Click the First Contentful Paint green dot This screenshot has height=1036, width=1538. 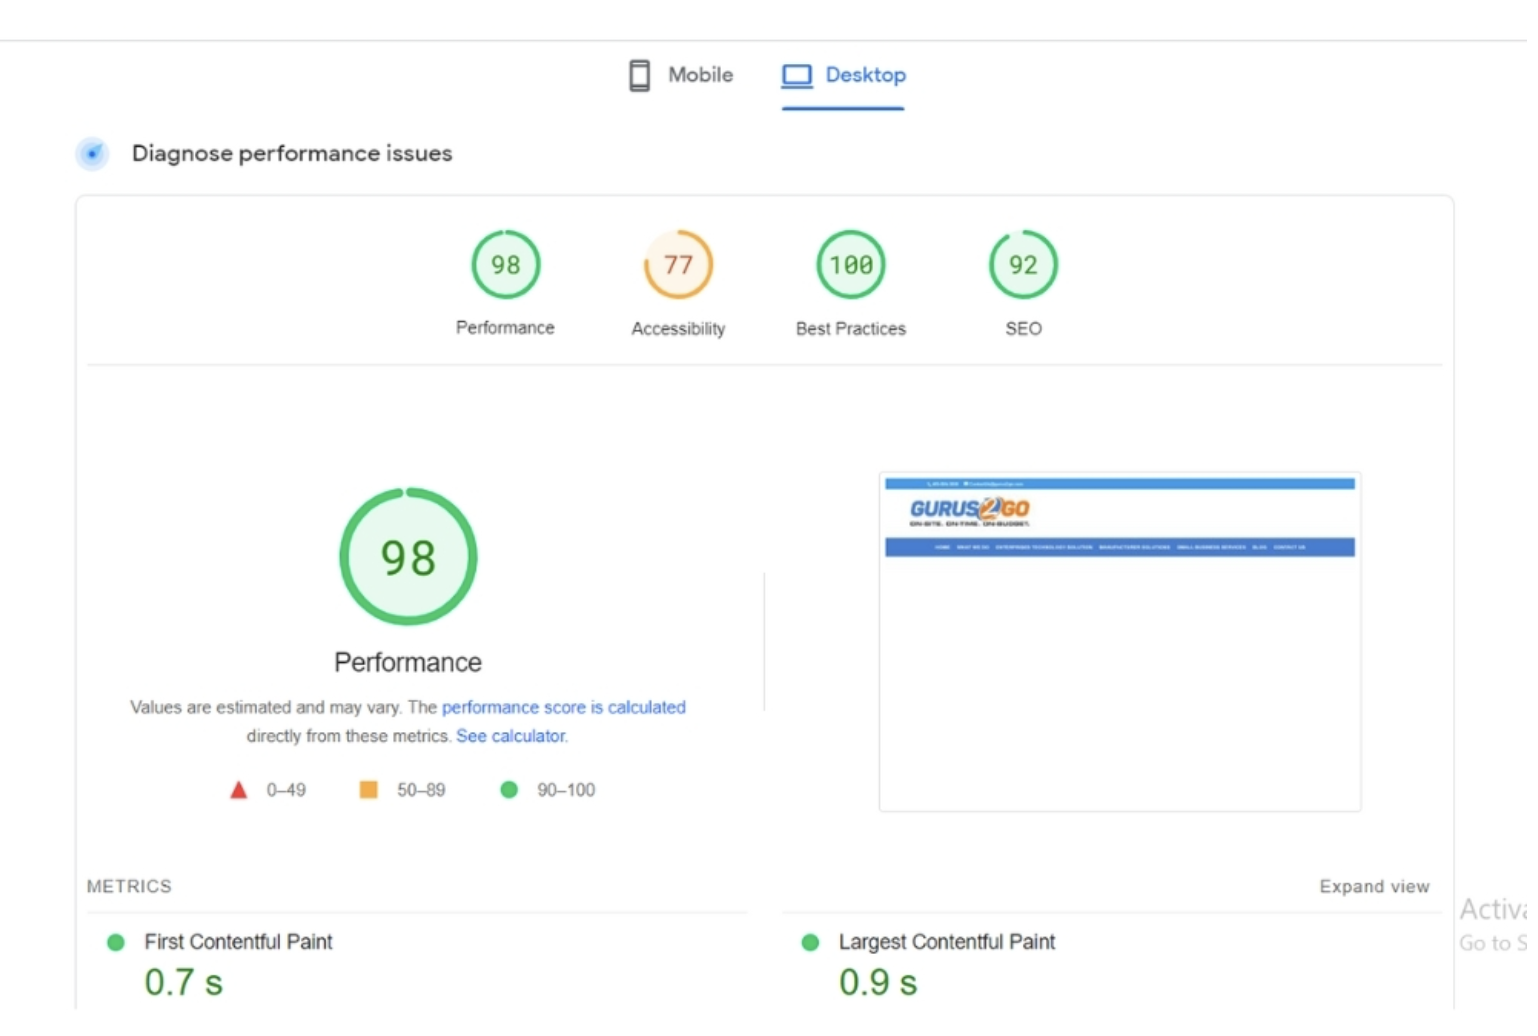(116, 942)
